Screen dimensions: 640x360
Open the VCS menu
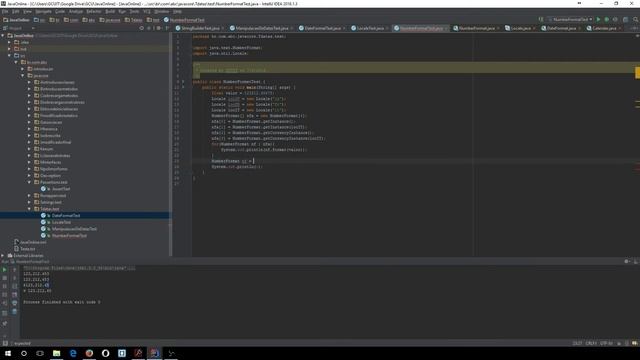point(147,11)
